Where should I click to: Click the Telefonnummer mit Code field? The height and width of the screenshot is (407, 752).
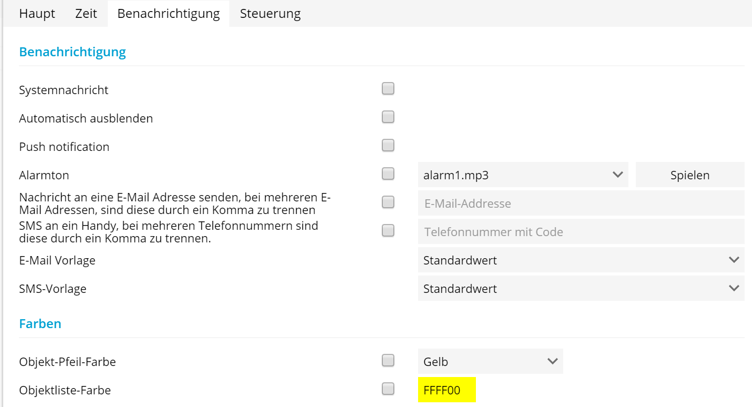580,232
